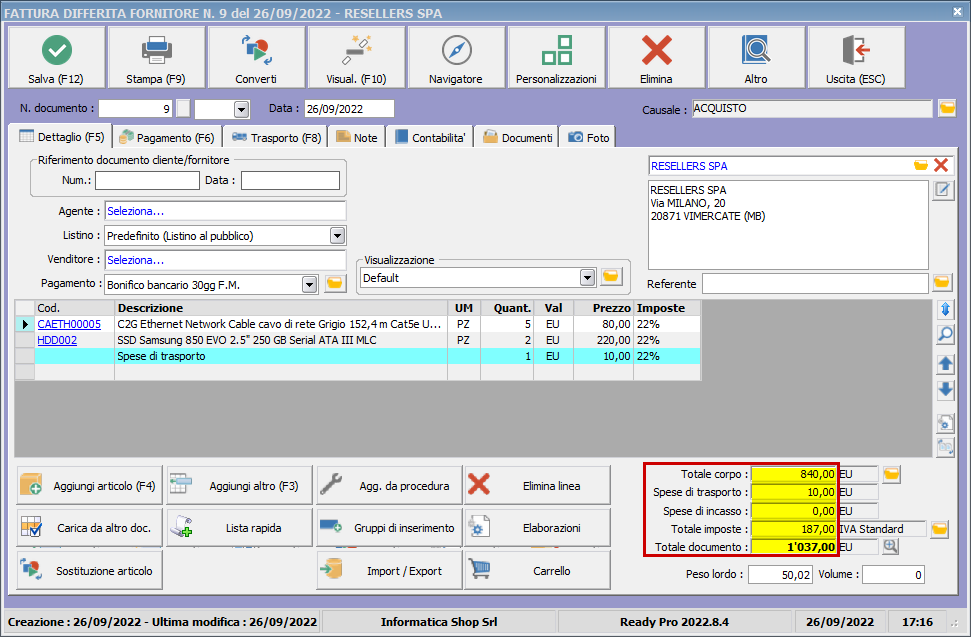This screenshot has width=971, height=637.
Task: Open the Note tab
Action: (357, 137)
